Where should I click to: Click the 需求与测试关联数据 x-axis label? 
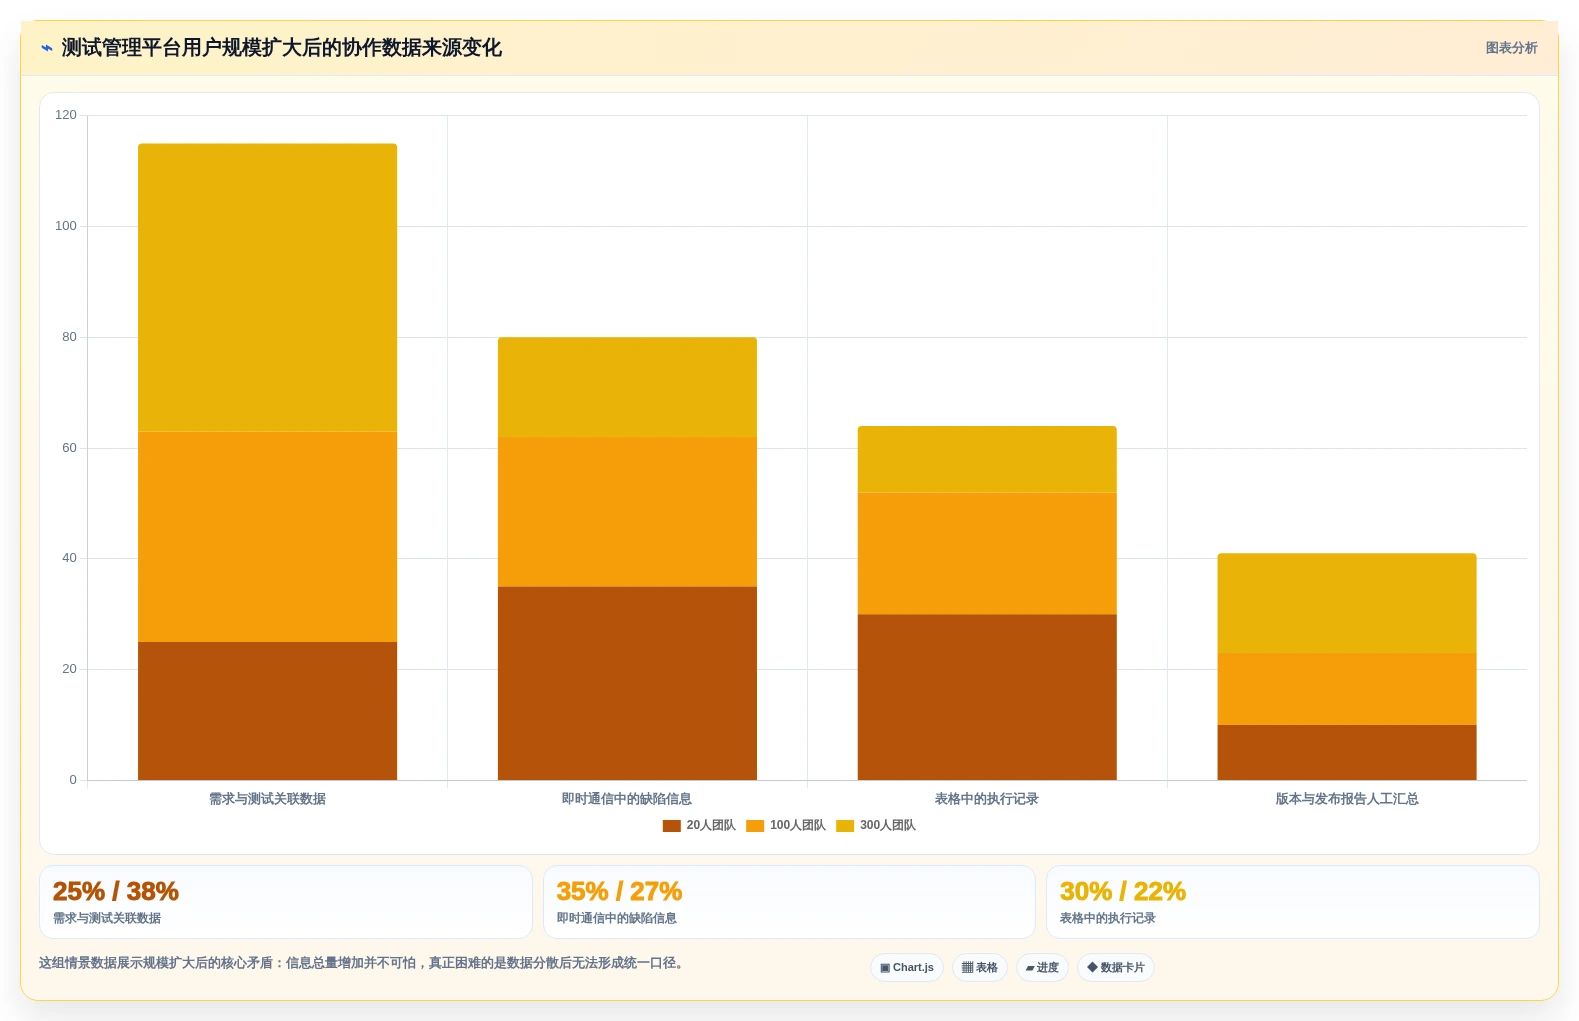(267, 799)
